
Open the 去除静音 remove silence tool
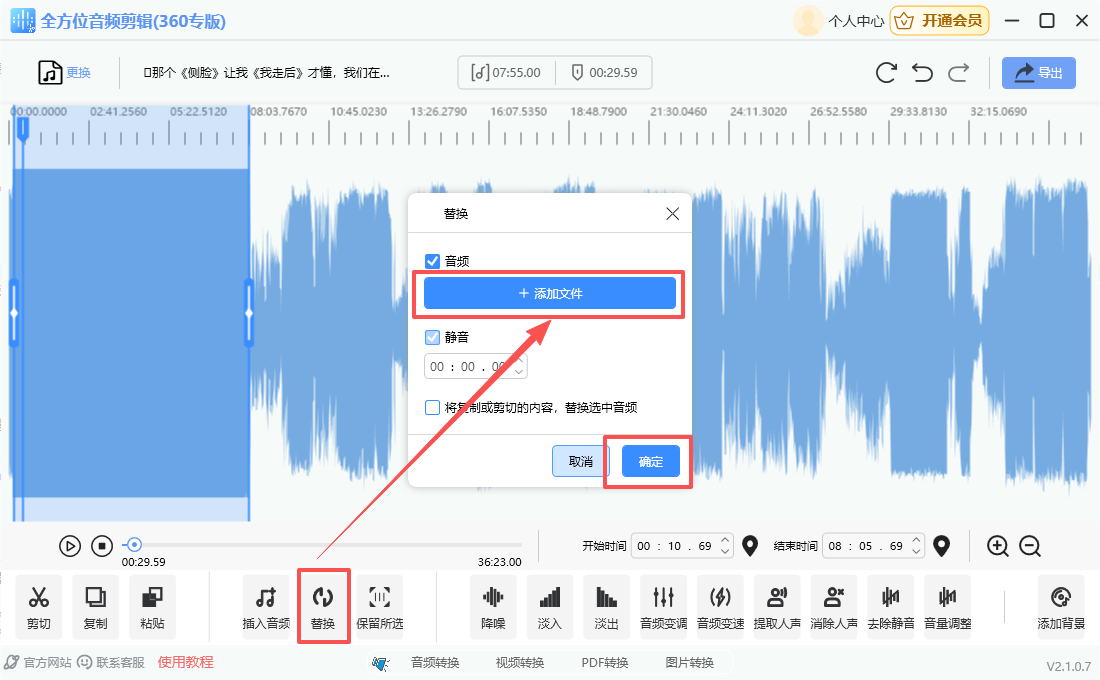892,607
